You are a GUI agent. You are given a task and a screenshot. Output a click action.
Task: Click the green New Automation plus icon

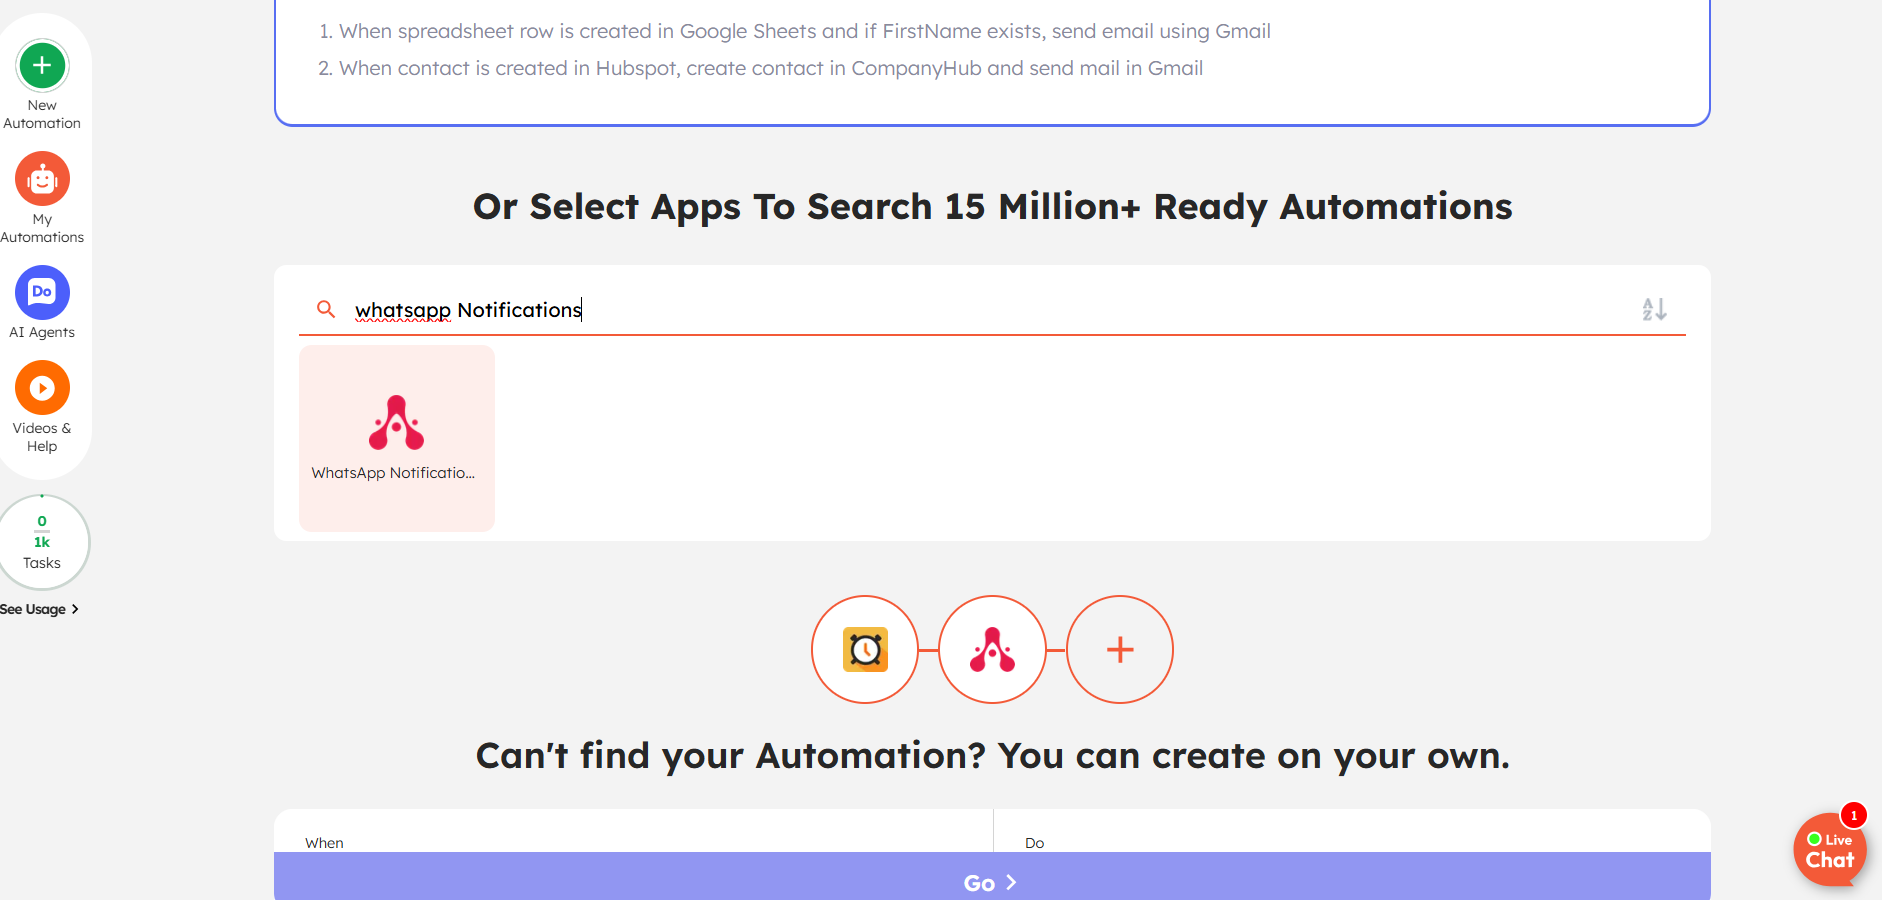coord(42,66)
